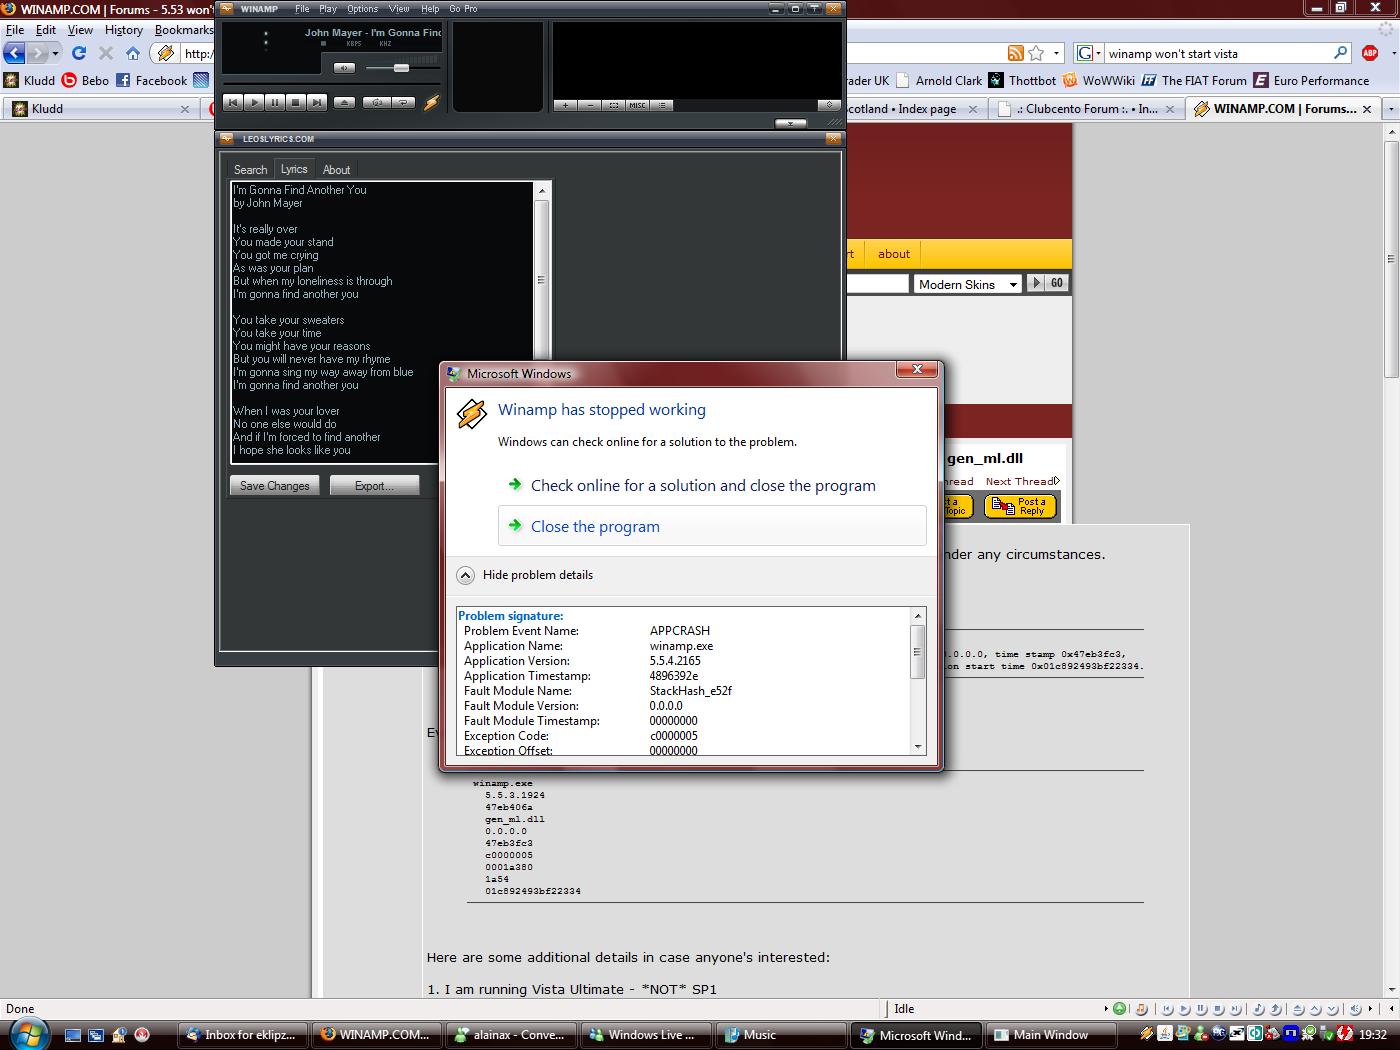Viewport: 1400px width, 1050px height.
Task: Bookmark page with star icon
Action: coord(1036,53)
